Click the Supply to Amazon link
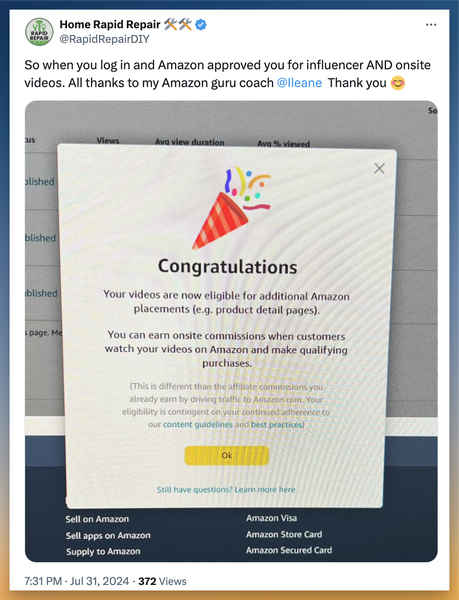Image resolution: width=459 pixels, height=600 pixels. [103, 552]
